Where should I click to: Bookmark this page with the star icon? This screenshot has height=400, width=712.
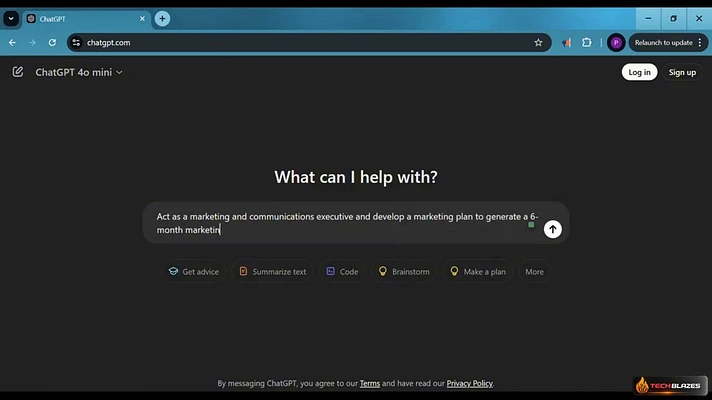(x=538, y=43)
